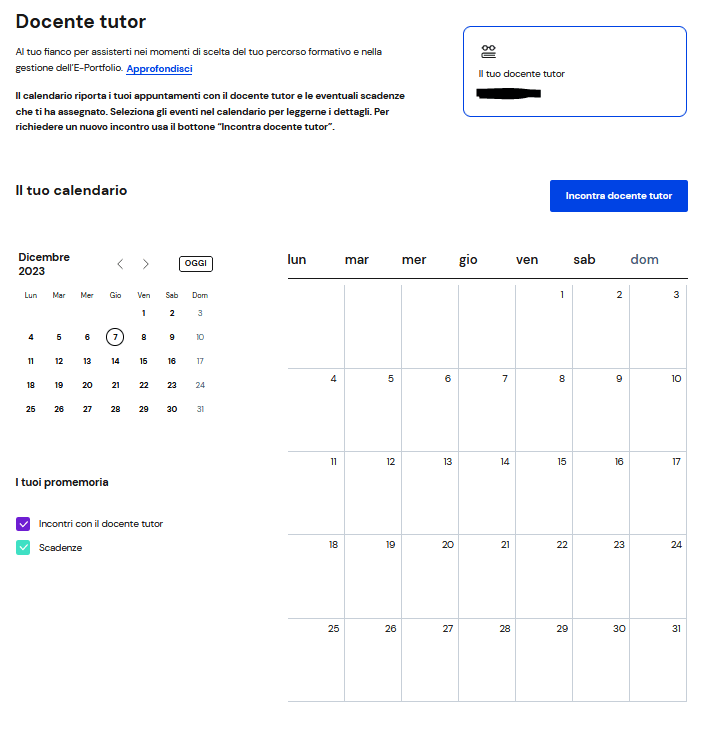Click day 28 cell in large calendar

coord(487,659)
